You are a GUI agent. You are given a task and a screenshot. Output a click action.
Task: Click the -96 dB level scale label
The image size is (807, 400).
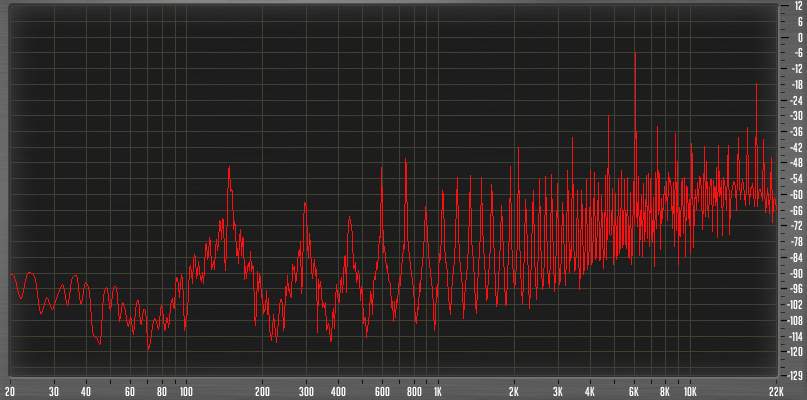click(x=796, y=289)
